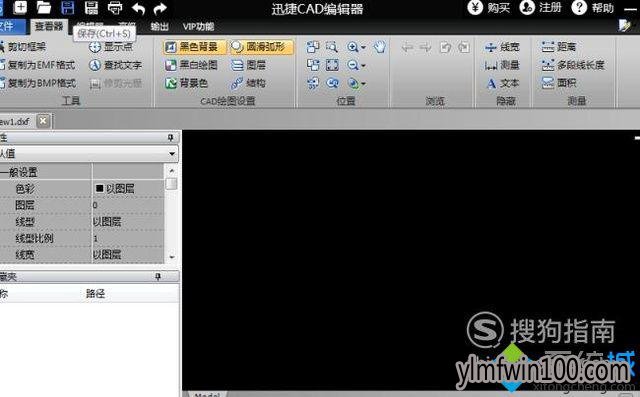Open a file using the folder icon
640x397 pixels.
(x=43, y=7)
